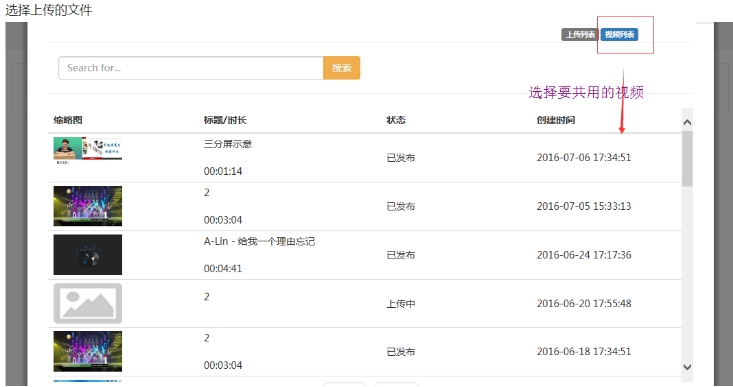
Task: Click the 创建时间 column header
Action: (x=556, y=120)
